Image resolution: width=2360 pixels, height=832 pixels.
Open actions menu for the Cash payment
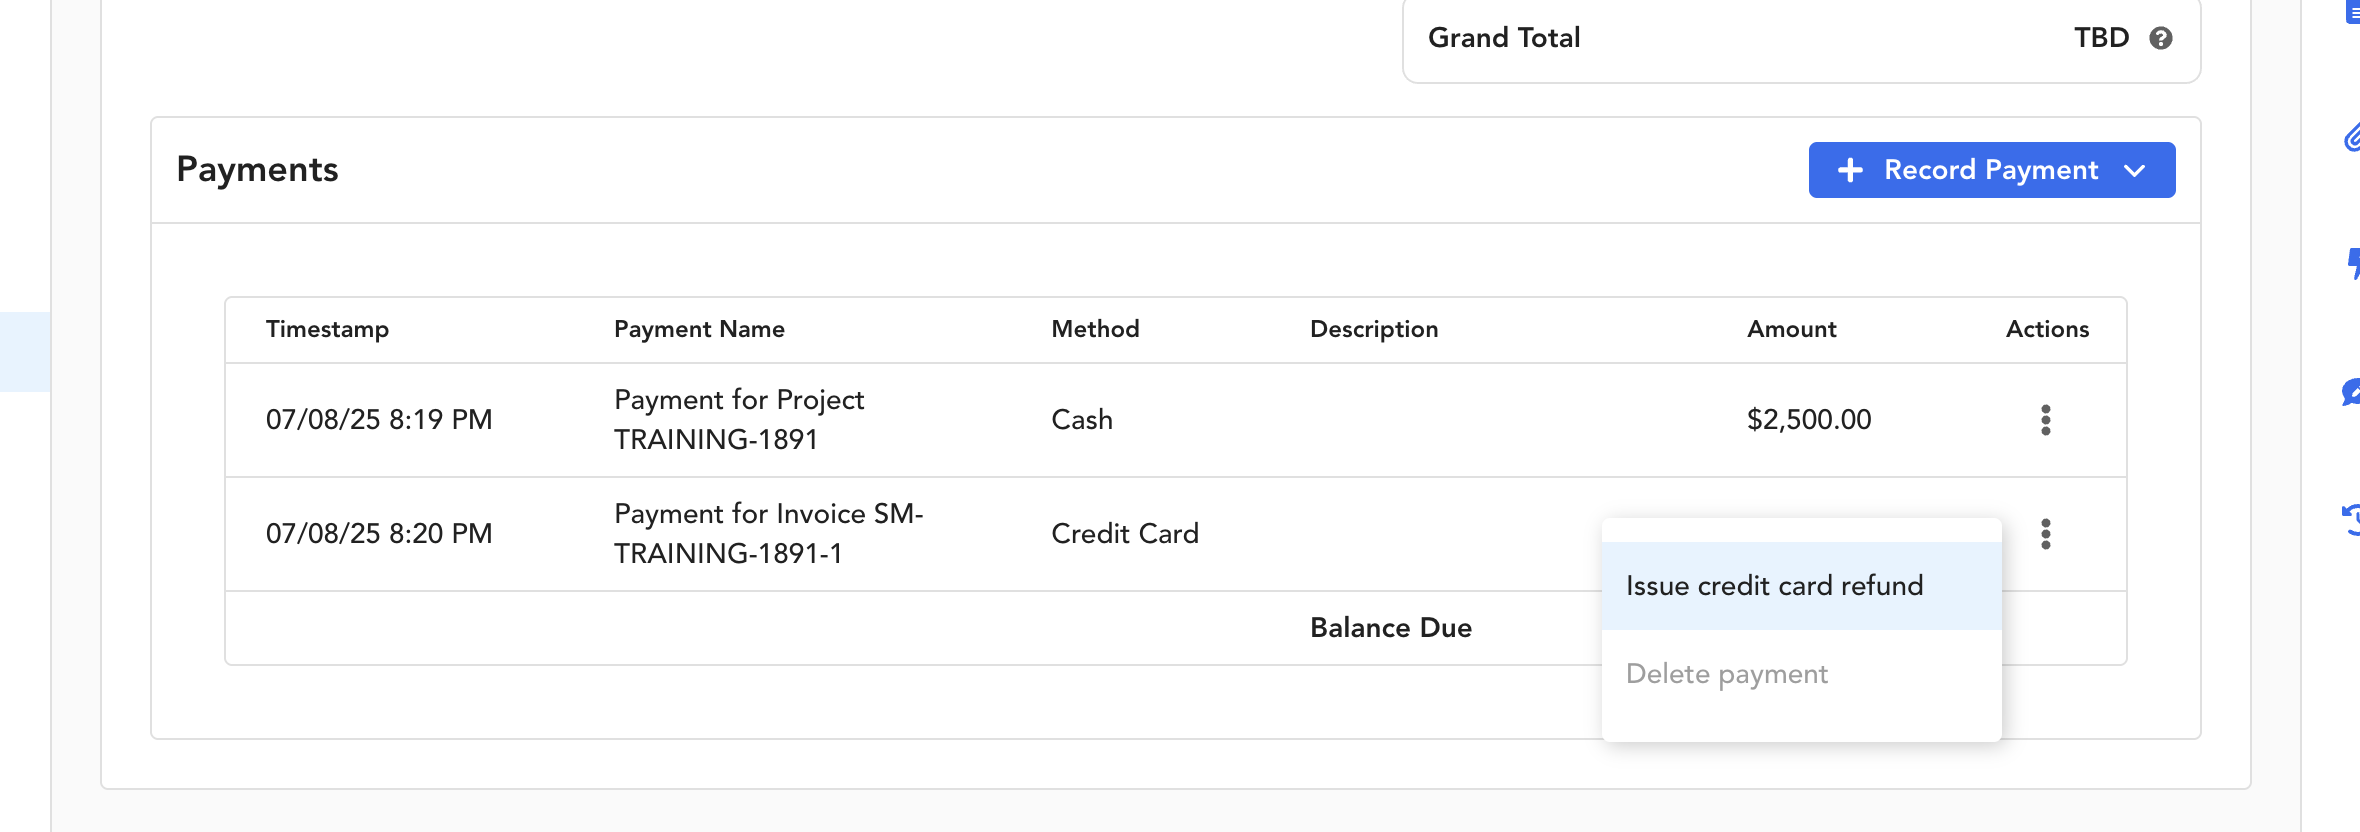(2046, 420)
